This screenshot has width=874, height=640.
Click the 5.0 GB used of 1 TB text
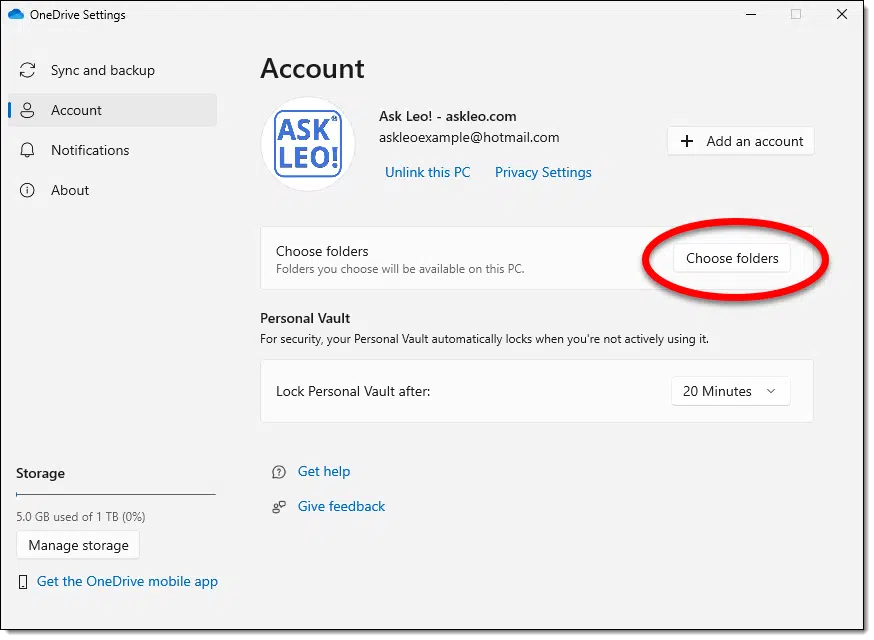pyautogui.click(x=81, y=517)
